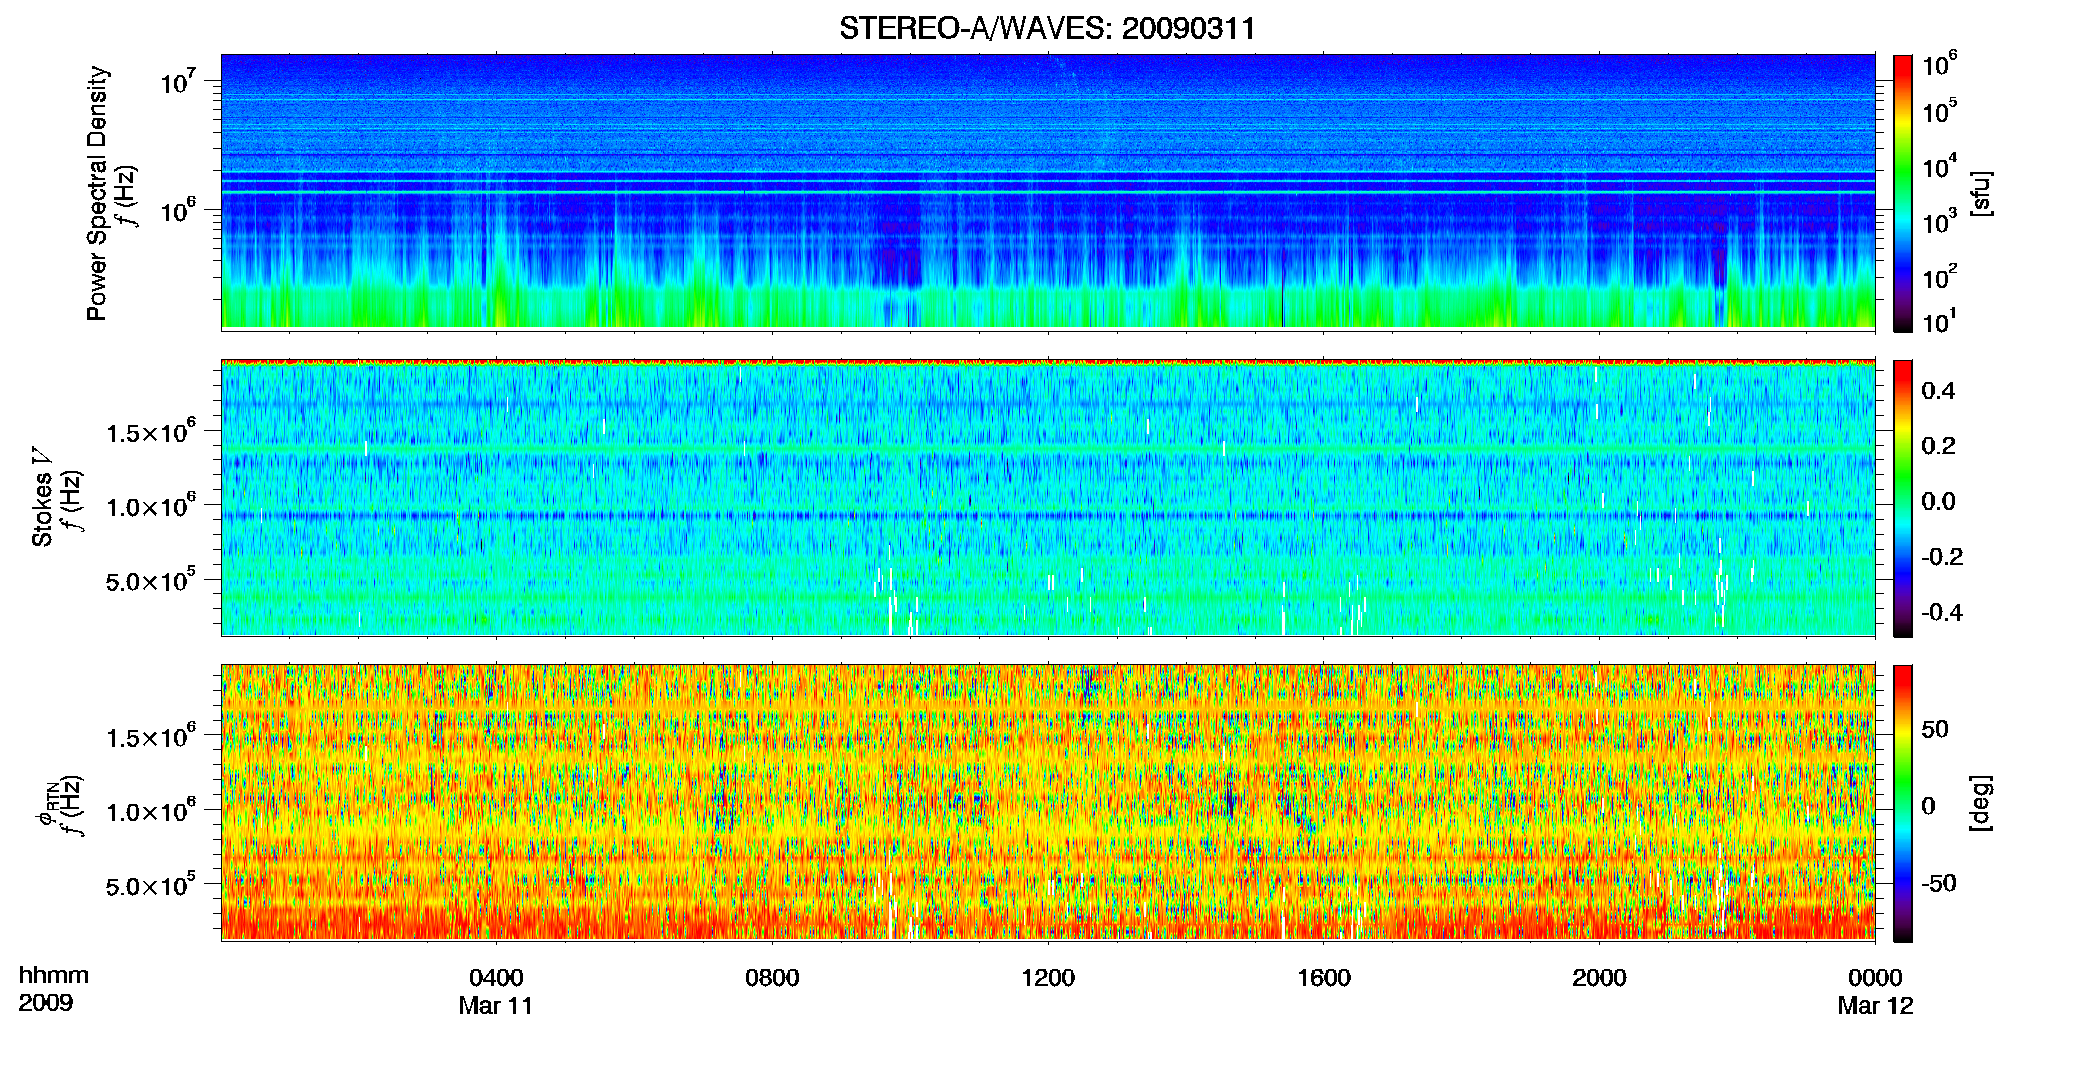This screenshot has height=1080, width=2096.
Task: Click the Stokes V spectrogram panel
Action: (x=1048, y=497)
